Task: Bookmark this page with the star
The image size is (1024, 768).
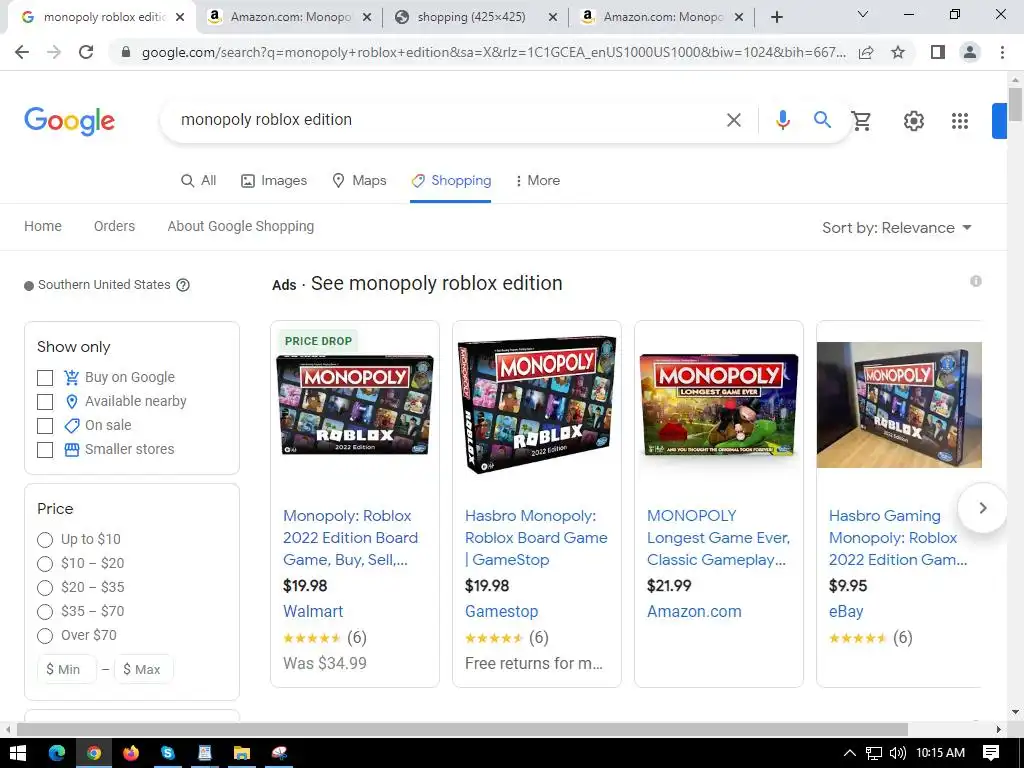Action: coord(898,52)
